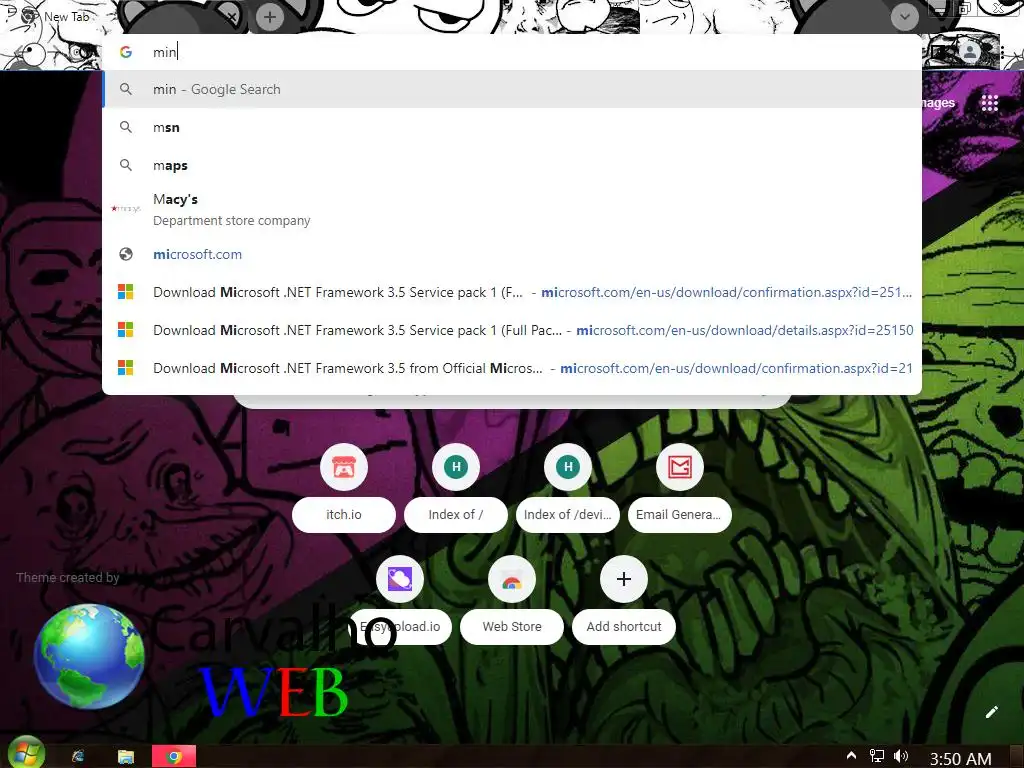Open the microsoft.com suggestion
Viewport: 1024px width, 768px height.
tap(512, 254)
